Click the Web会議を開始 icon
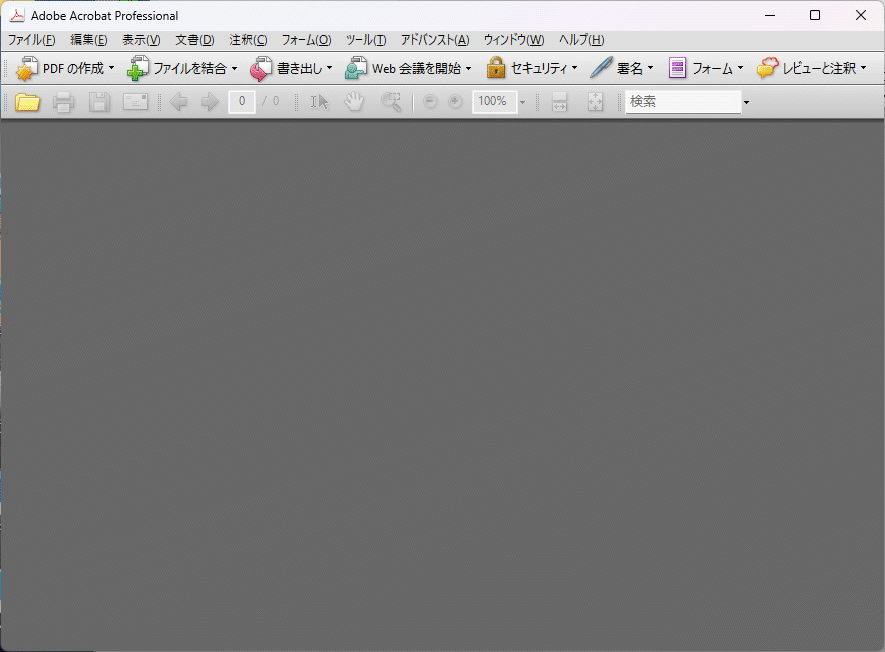The height and width of the screenshot is (652, 885). pos(356,68)
